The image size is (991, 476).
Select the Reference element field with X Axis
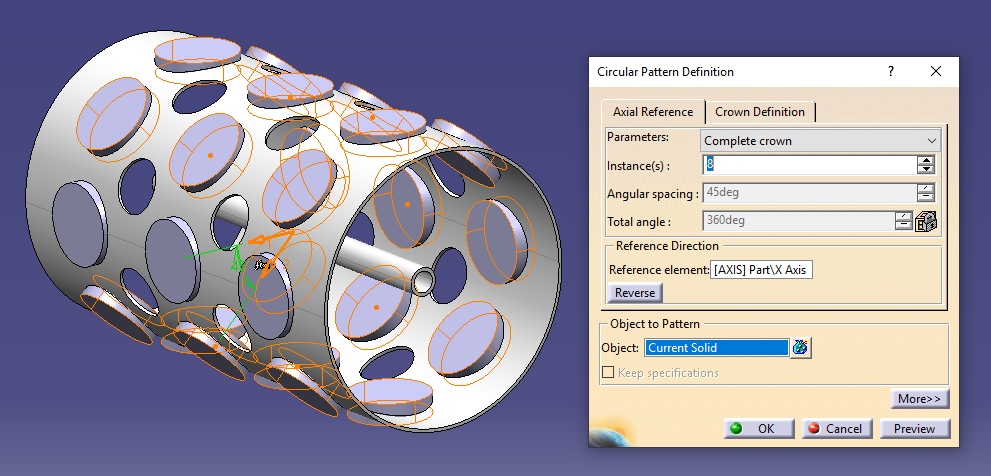pyautogui.click(x=762, y=270)
